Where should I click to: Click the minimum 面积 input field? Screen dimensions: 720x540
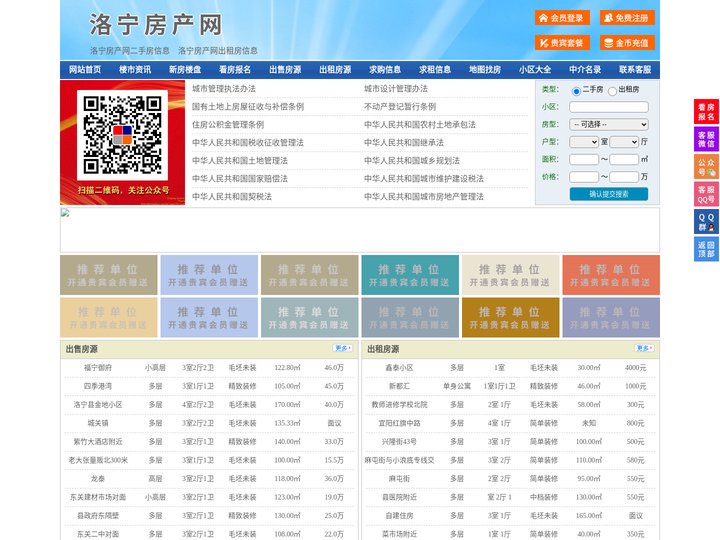pos(584,159)
